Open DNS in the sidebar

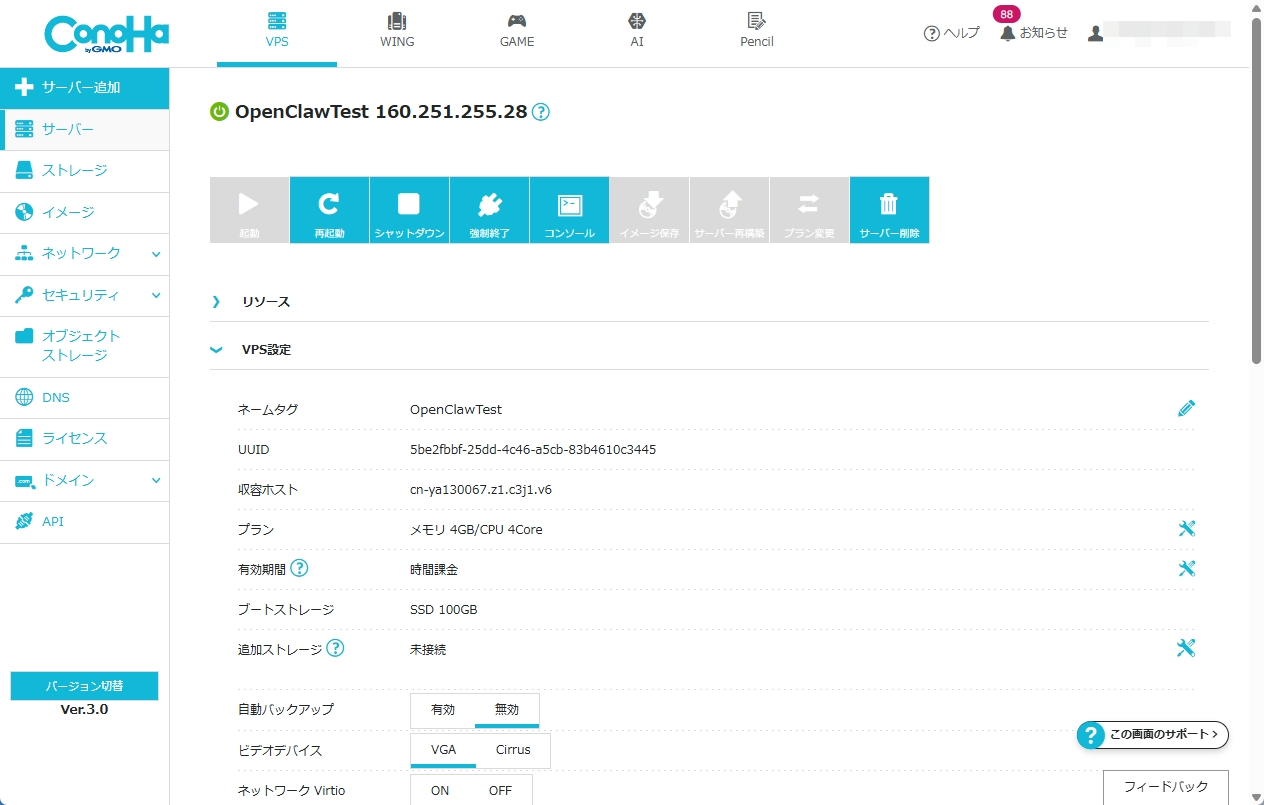85,398
